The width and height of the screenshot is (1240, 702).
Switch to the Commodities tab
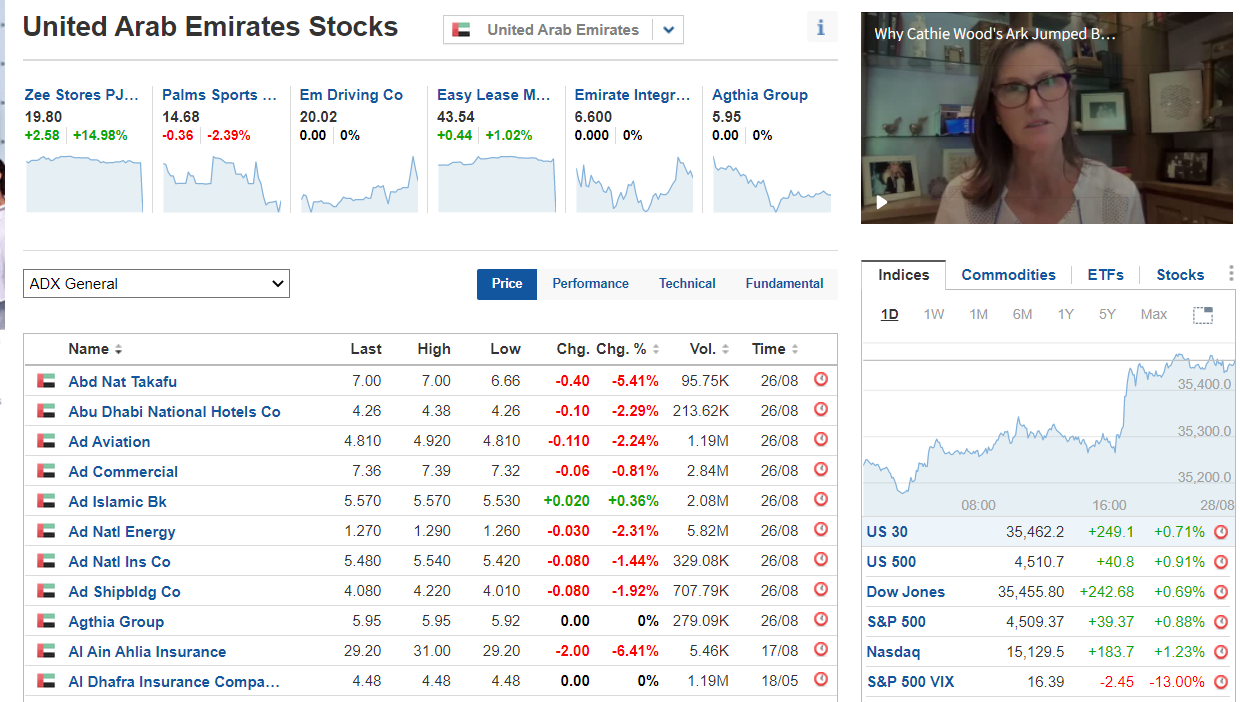pos(1008,275)
